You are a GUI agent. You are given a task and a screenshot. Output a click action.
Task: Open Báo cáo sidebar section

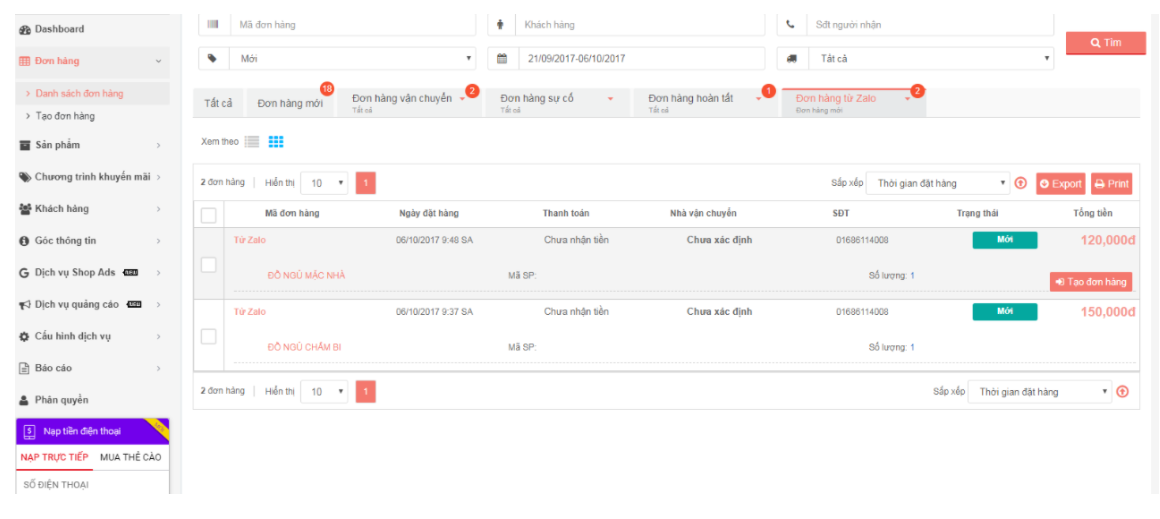[53, 368]
